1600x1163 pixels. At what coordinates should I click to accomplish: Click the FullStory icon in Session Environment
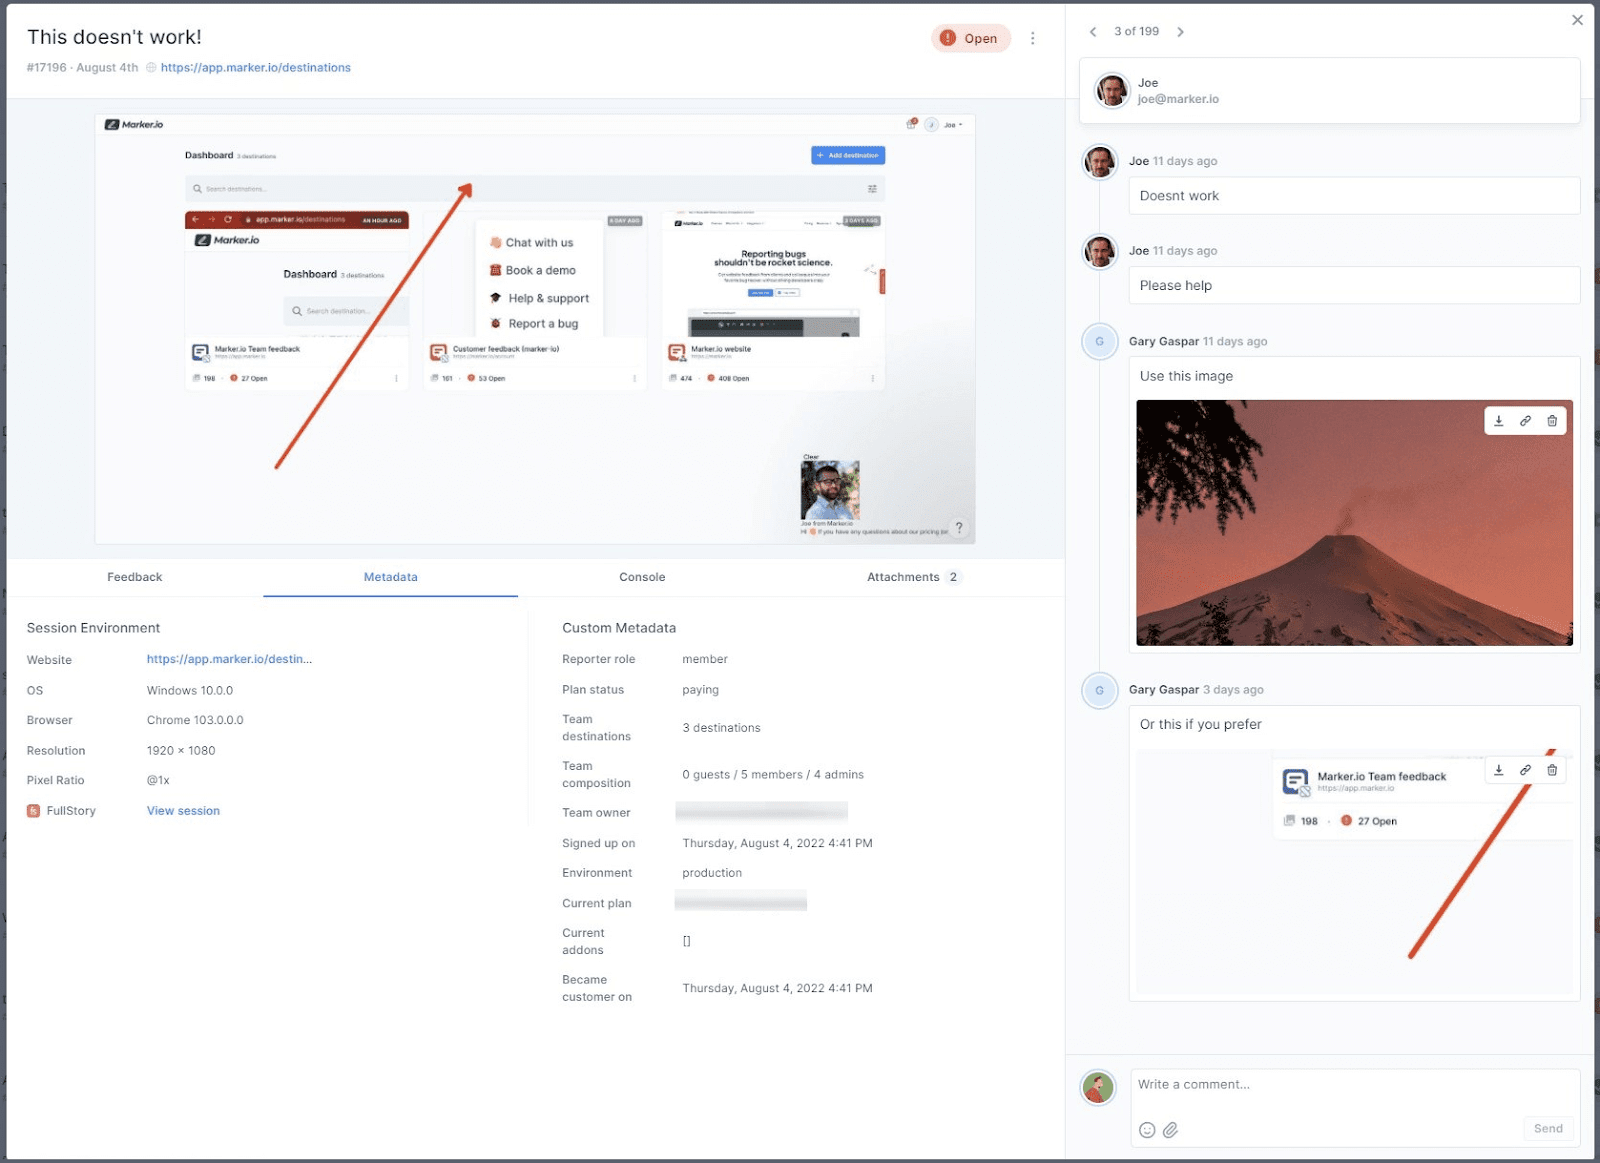(32, 810)
